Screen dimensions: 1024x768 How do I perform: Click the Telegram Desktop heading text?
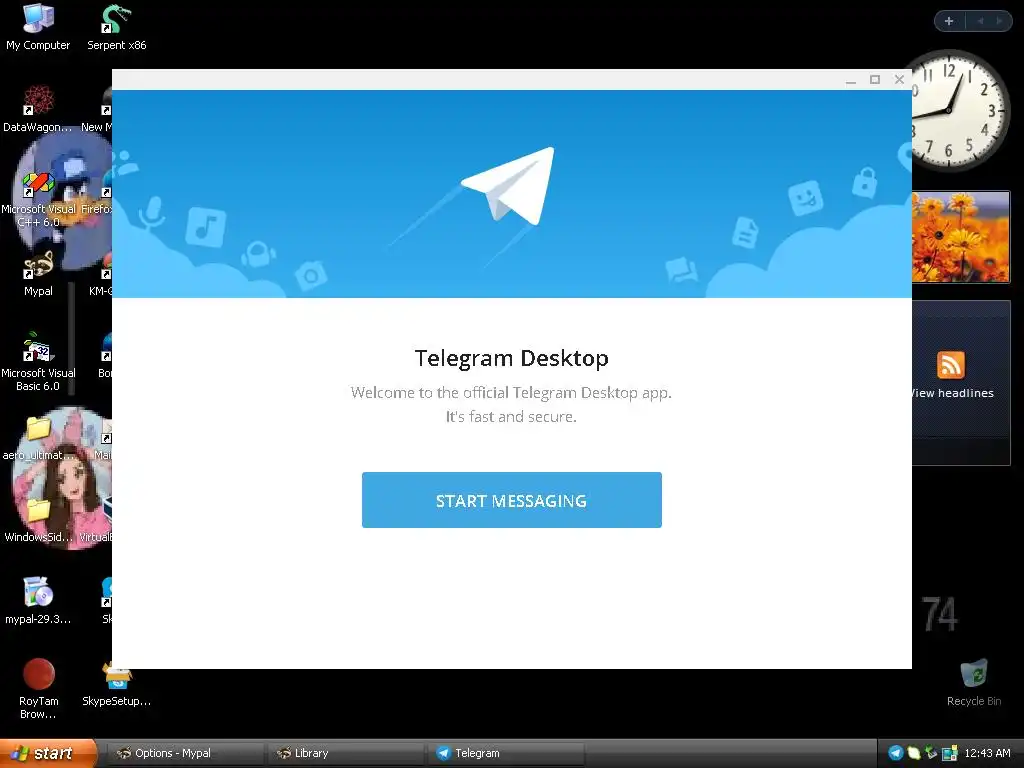pos(511,358)
